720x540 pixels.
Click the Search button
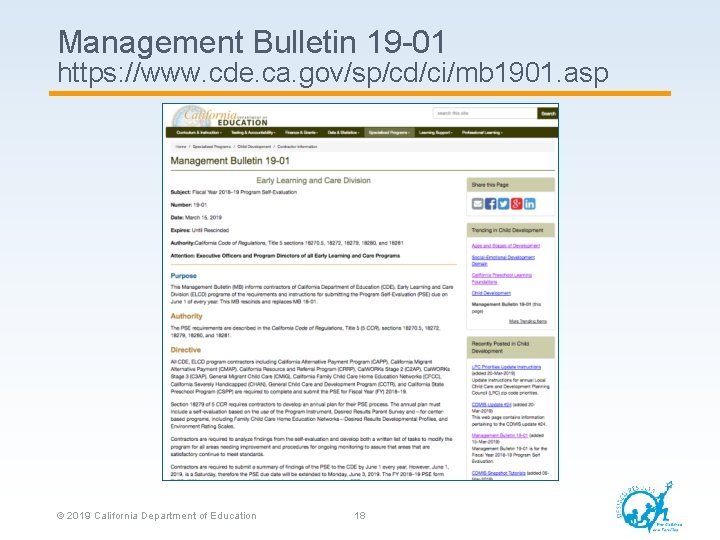[548, 113]
